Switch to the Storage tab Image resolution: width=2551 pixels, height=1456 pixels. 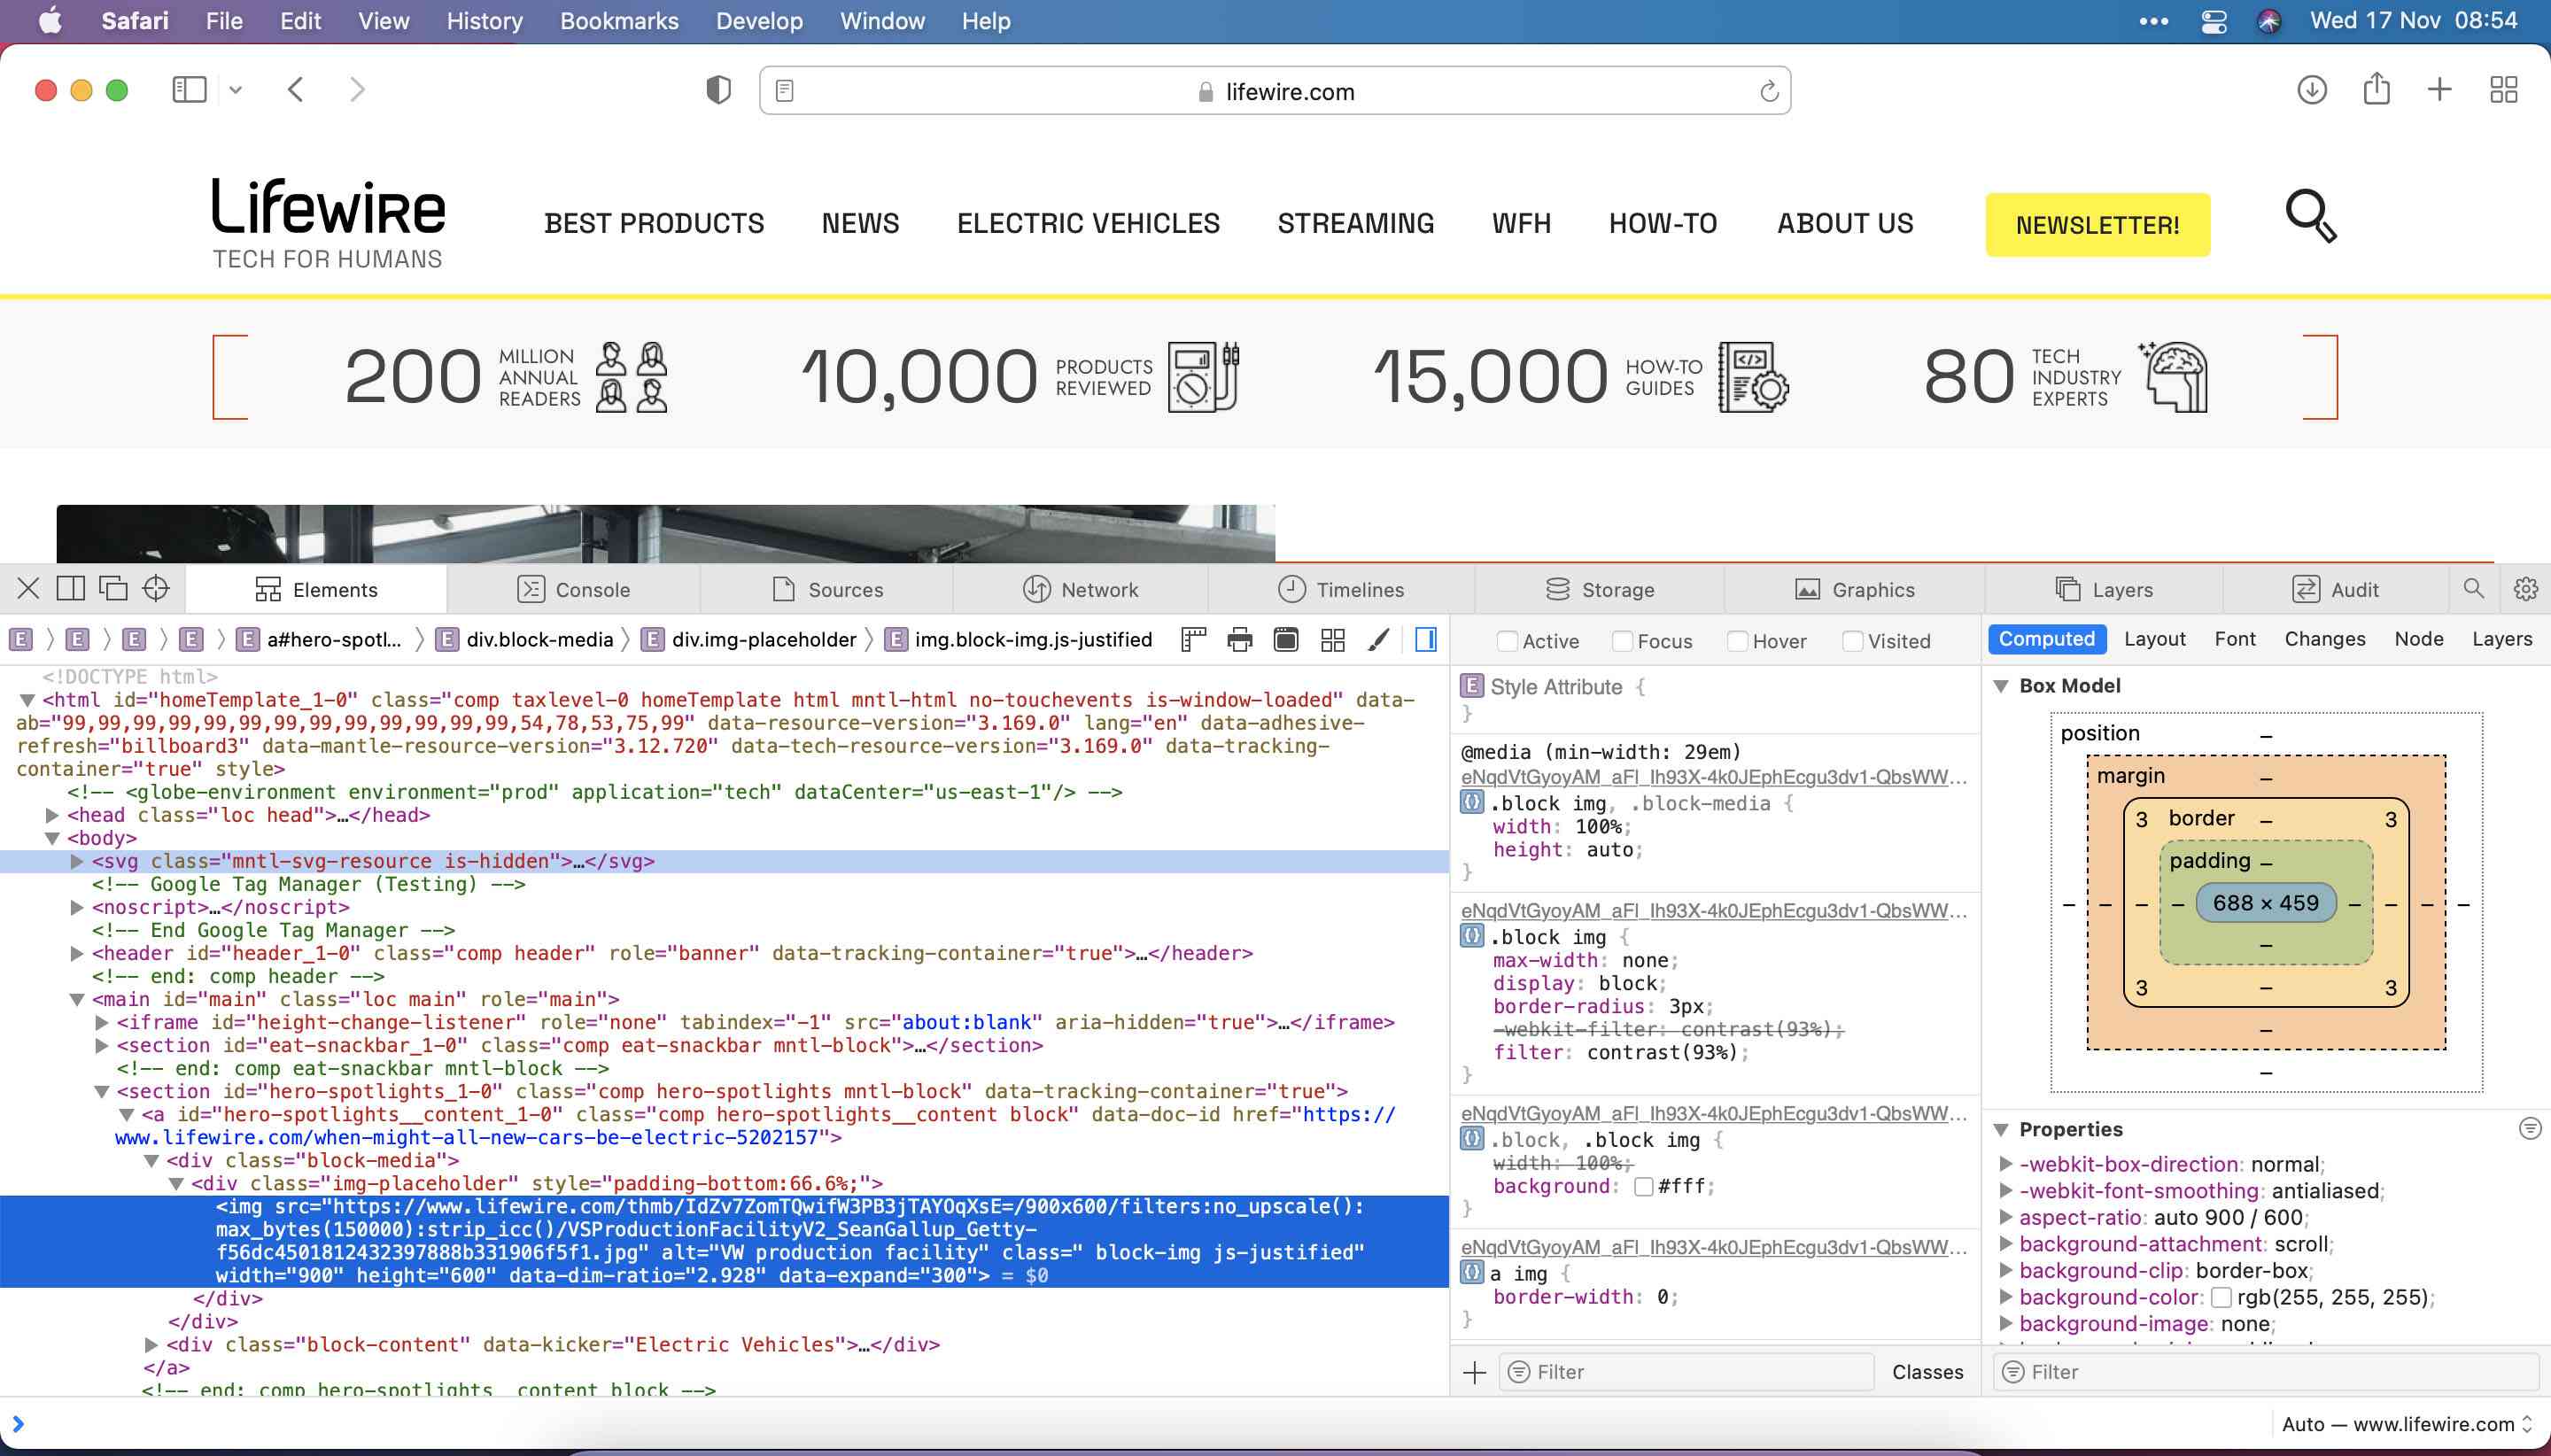pos(1599,589)
